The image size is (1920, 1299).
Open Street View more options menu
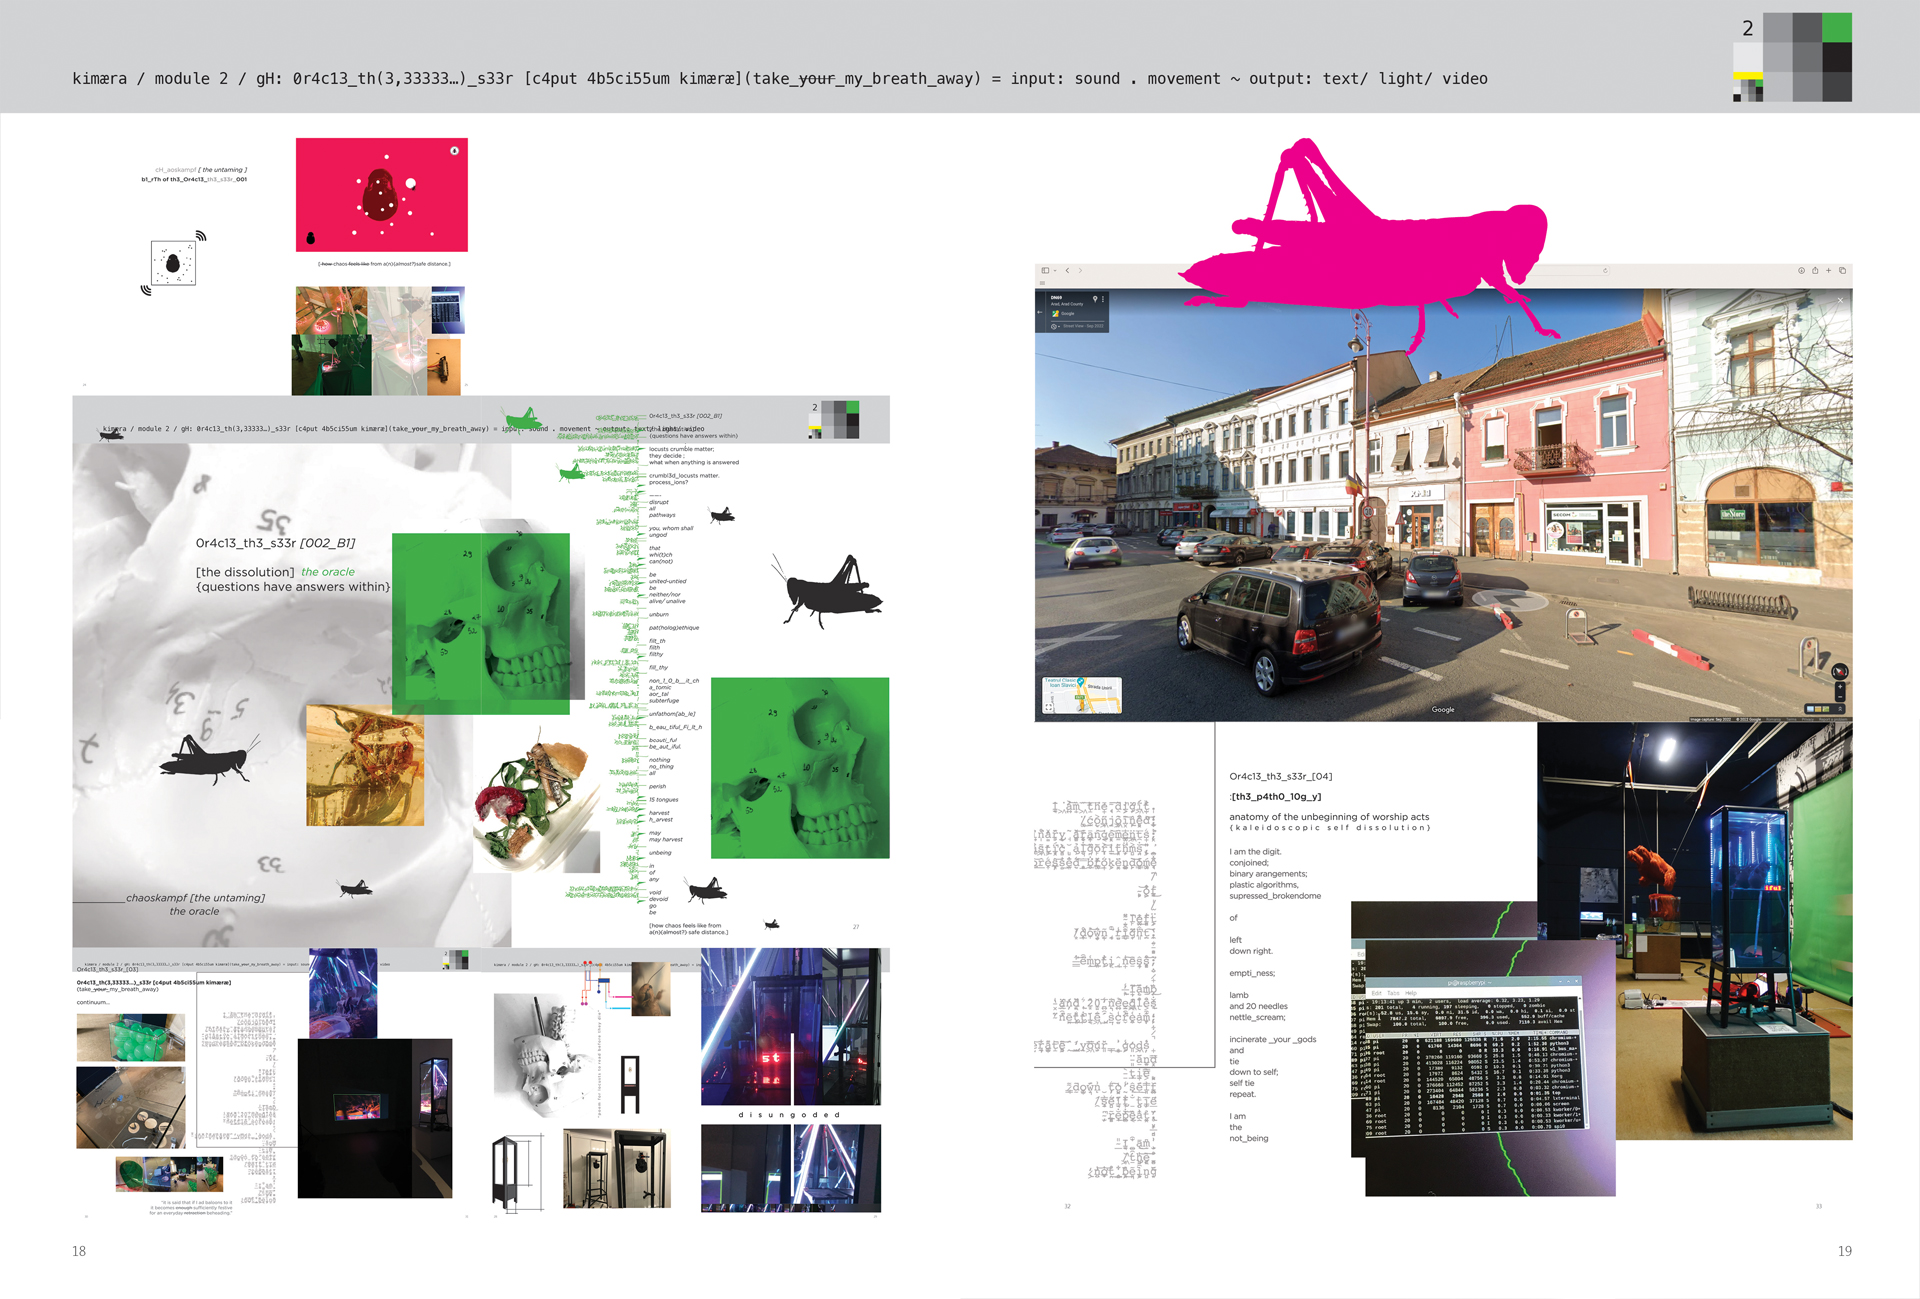click(1103, 299)
